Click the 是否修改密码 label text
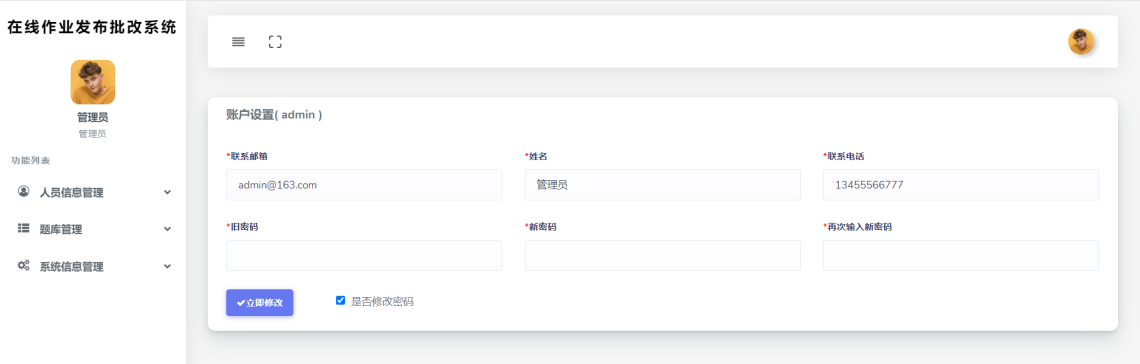The width and height of the screenshot is (1140, 364). tap(382, 301)
